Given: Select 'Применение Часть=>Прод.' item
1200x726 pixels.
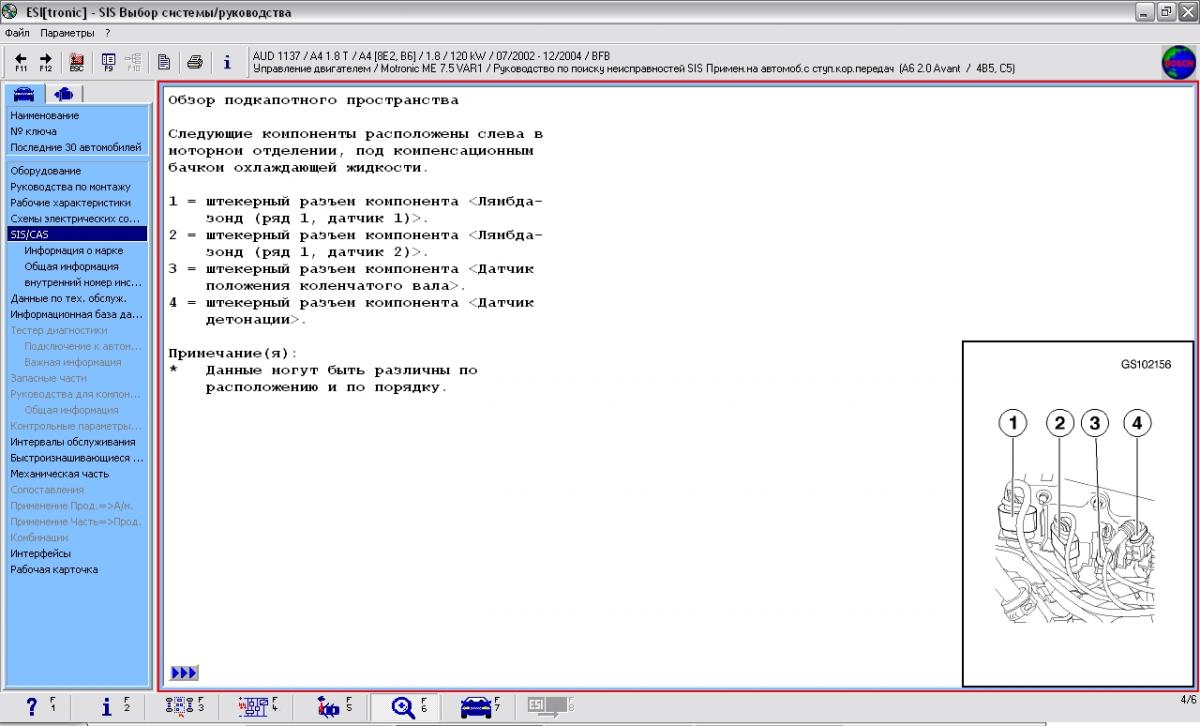Looking at the screenshot, I should (x=76, y=522).
